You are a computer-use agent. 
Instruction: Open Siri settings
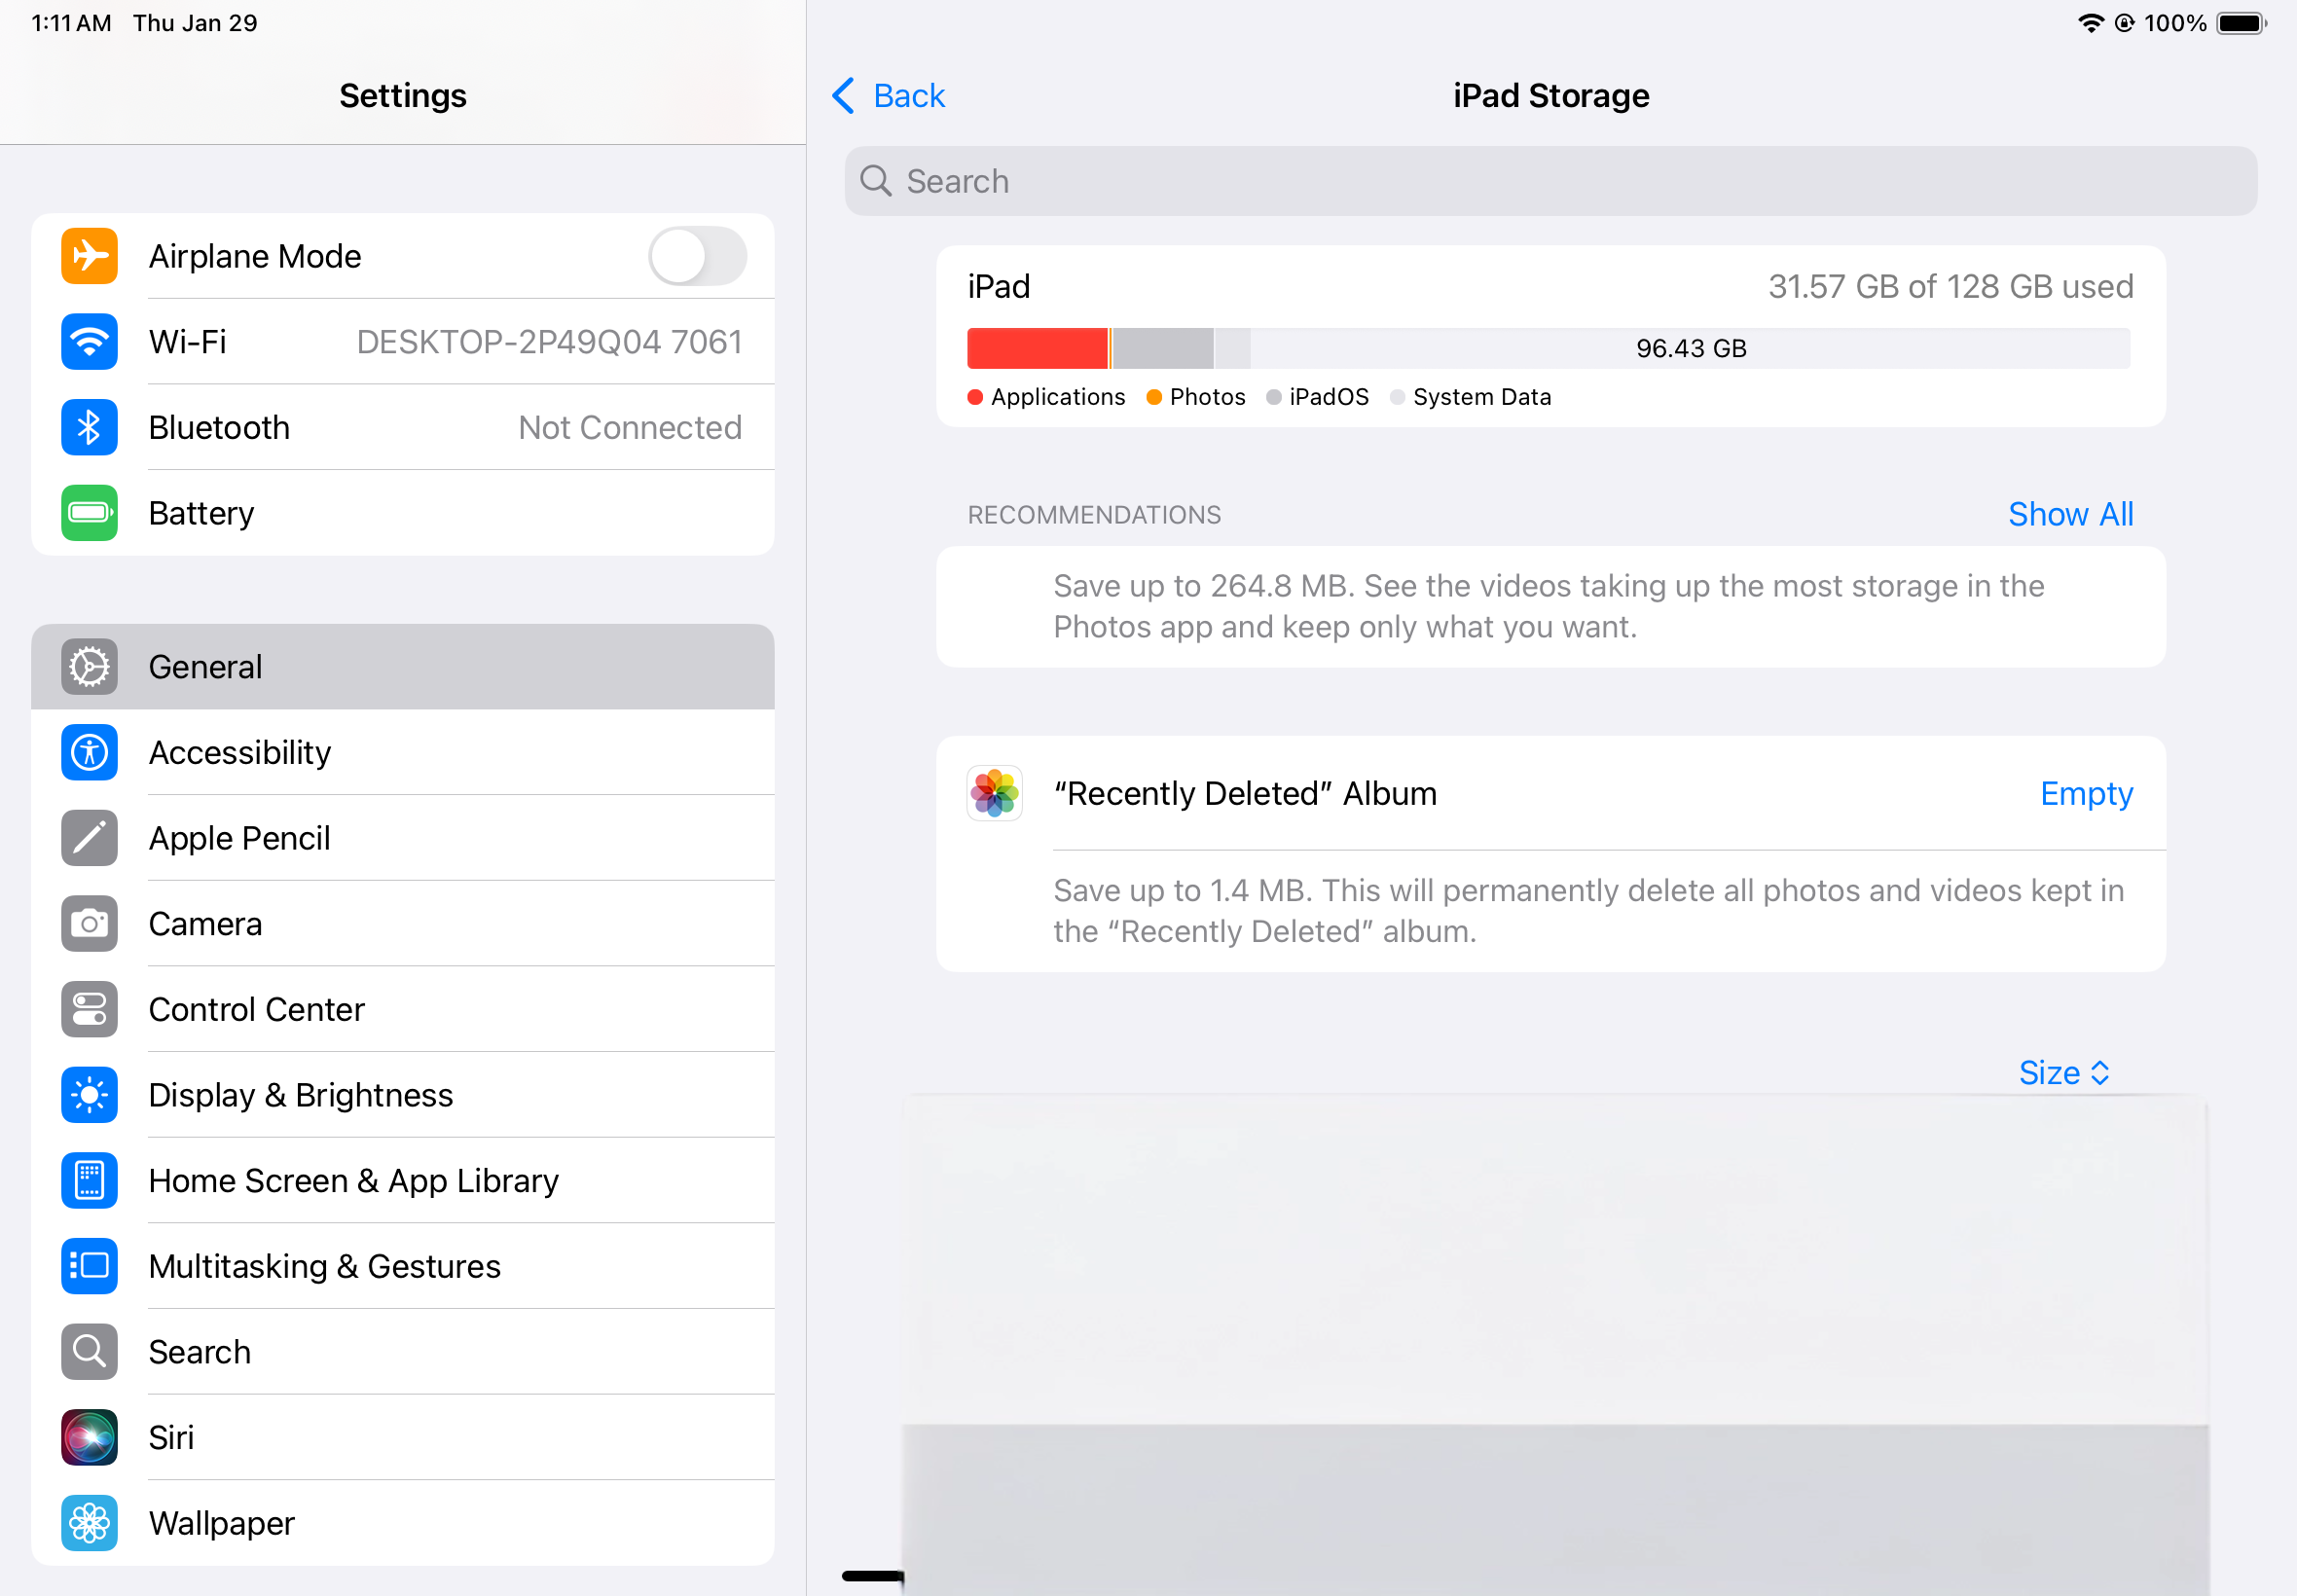coord(403,1438)
